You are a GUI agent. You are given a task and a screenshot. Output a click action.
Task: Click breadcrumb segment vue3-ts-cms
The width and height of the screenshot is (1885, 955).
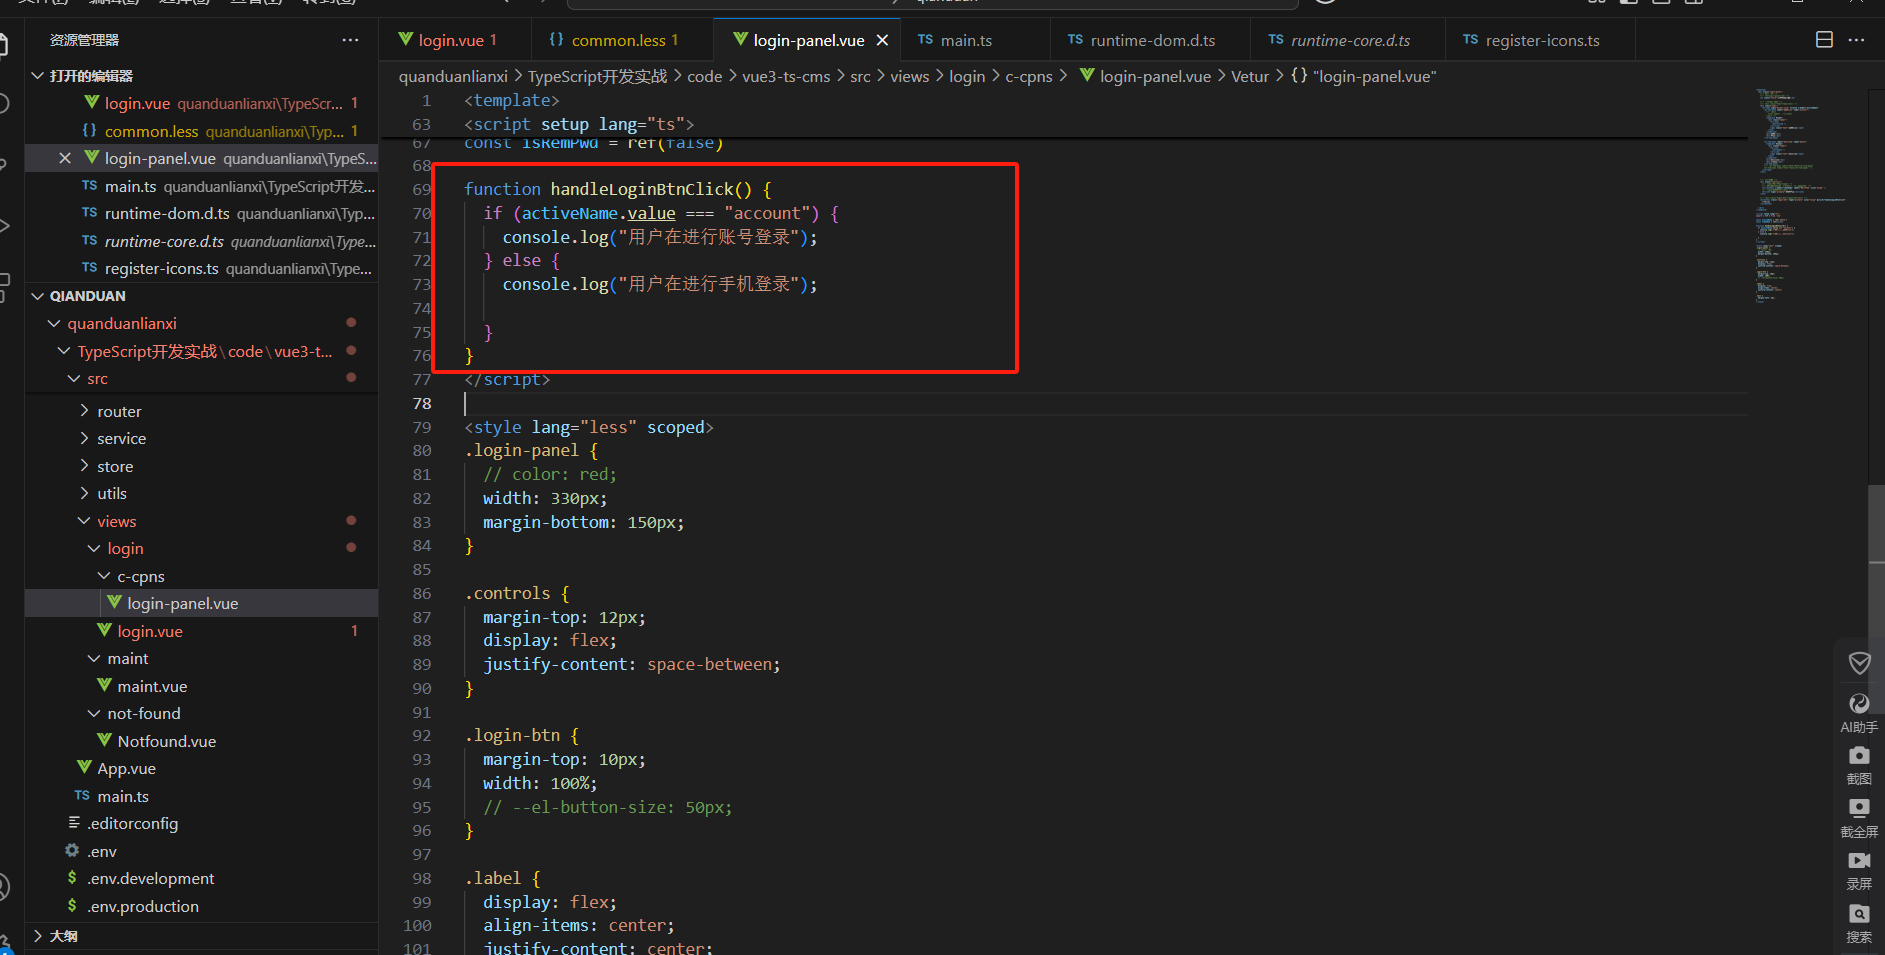[x=786, y=76]
